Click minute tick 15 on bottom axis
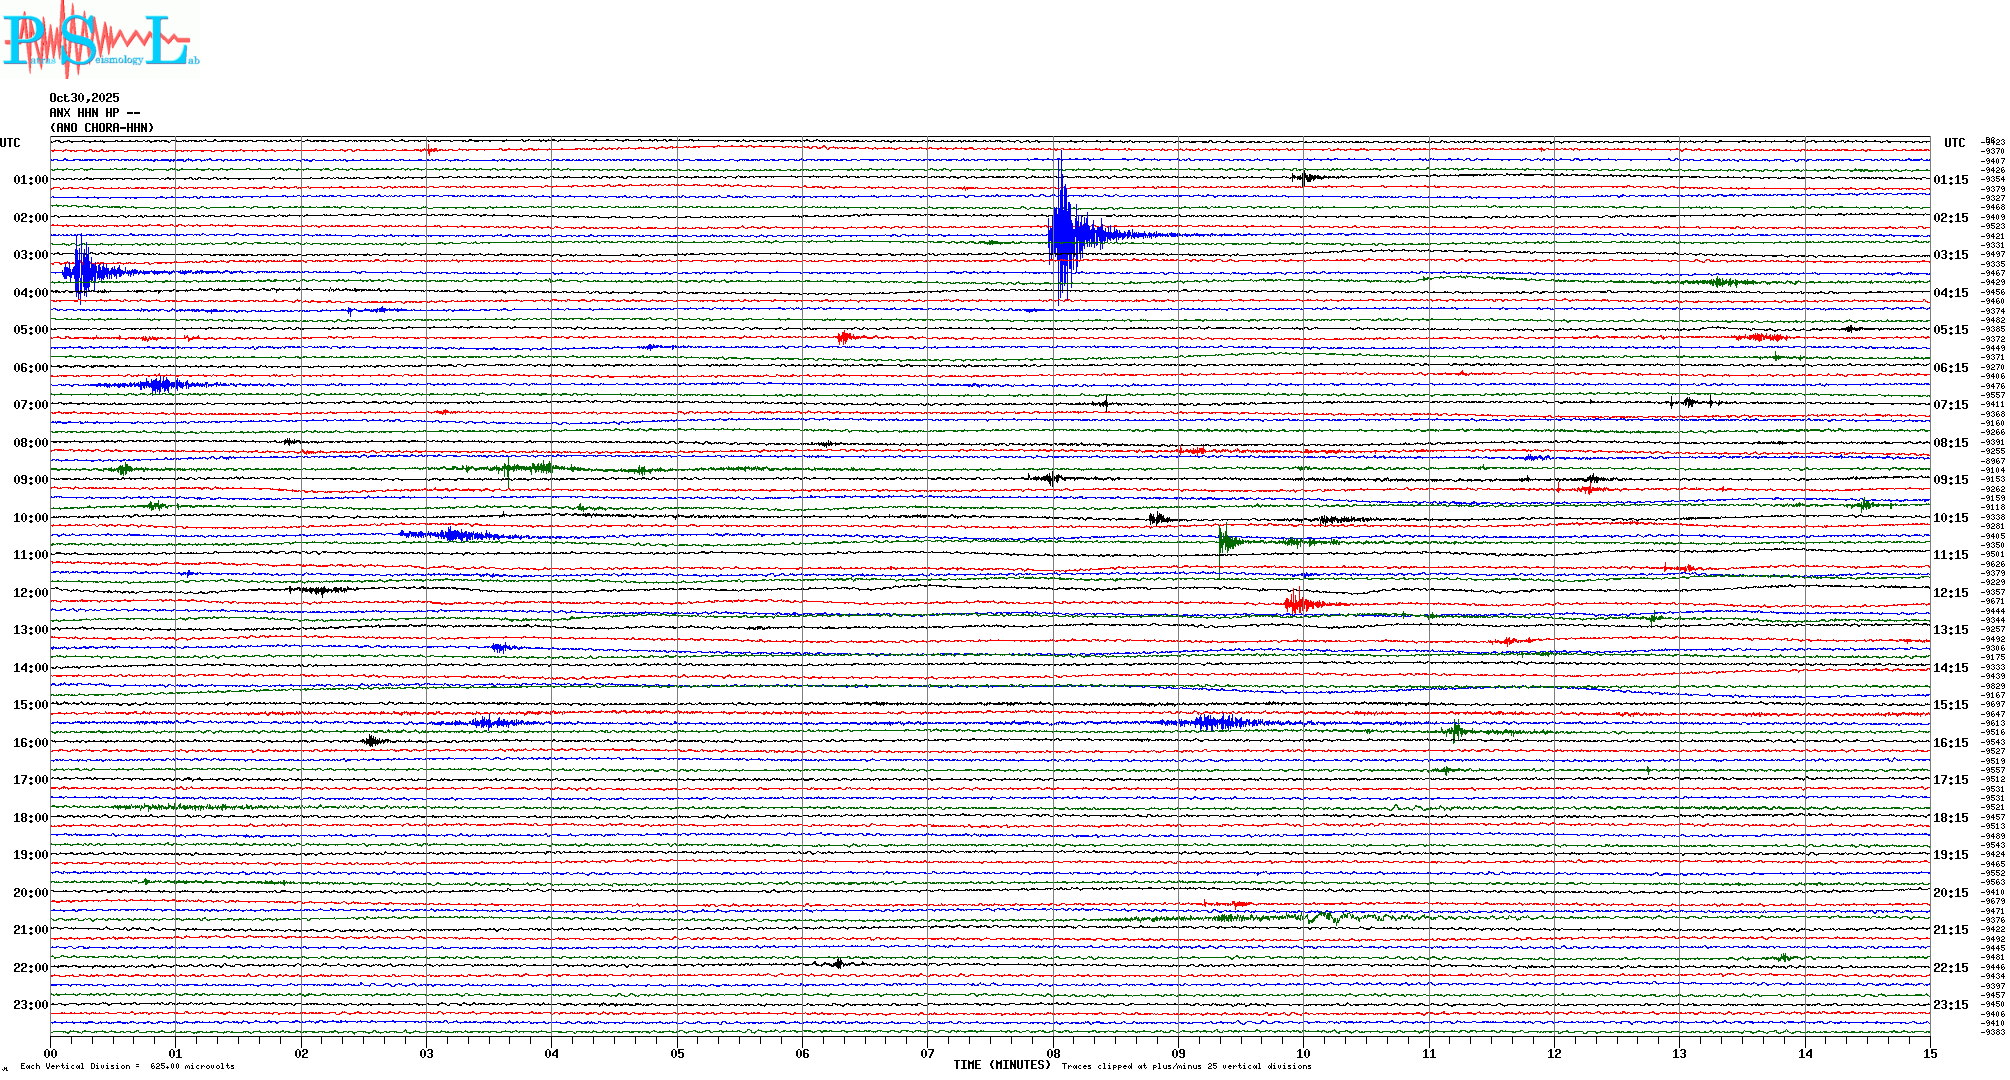Viewport: 2010px width, 1080px height. click(x=1929, y=1053)
